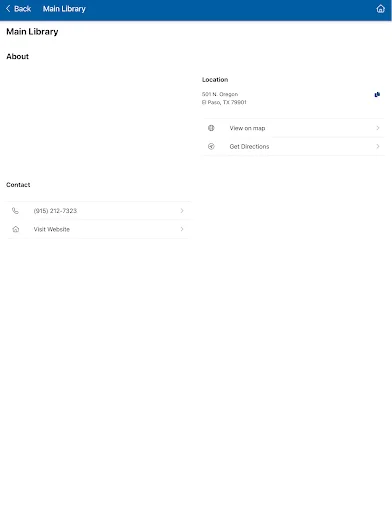Click the Main Library title in header bar
Viewport: 392px width, 512px height.
click(64, 9)
